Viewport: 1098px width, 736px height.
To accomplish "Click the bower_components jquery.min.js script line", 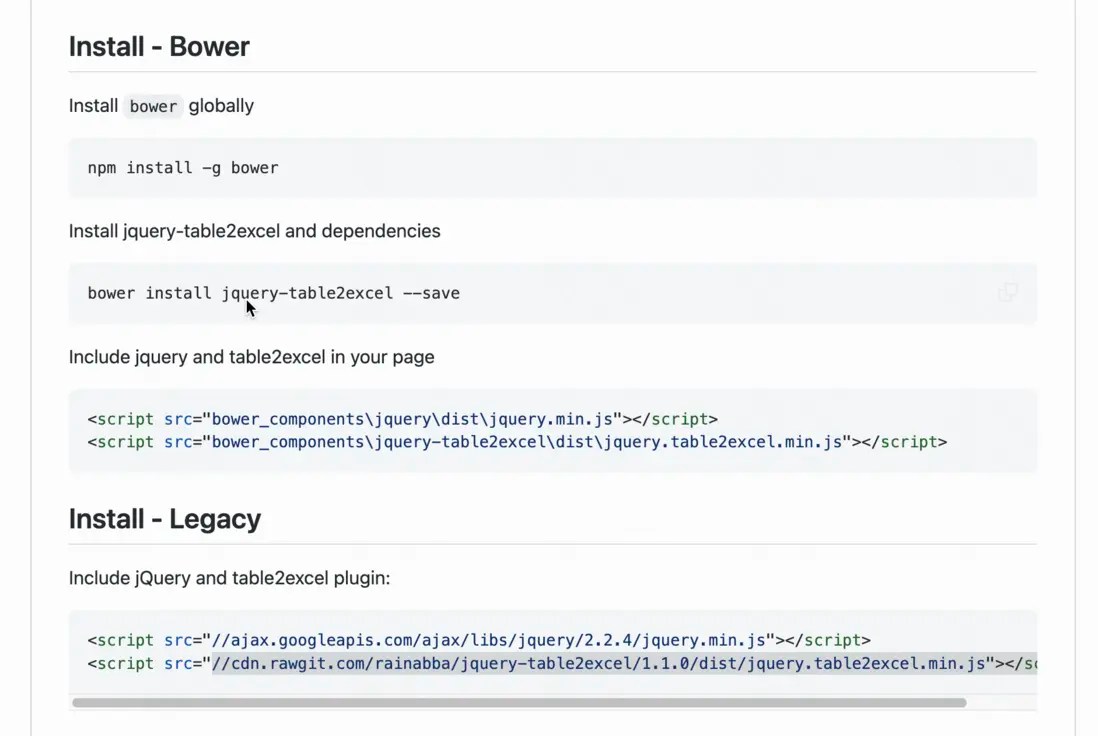I will 400,418.
